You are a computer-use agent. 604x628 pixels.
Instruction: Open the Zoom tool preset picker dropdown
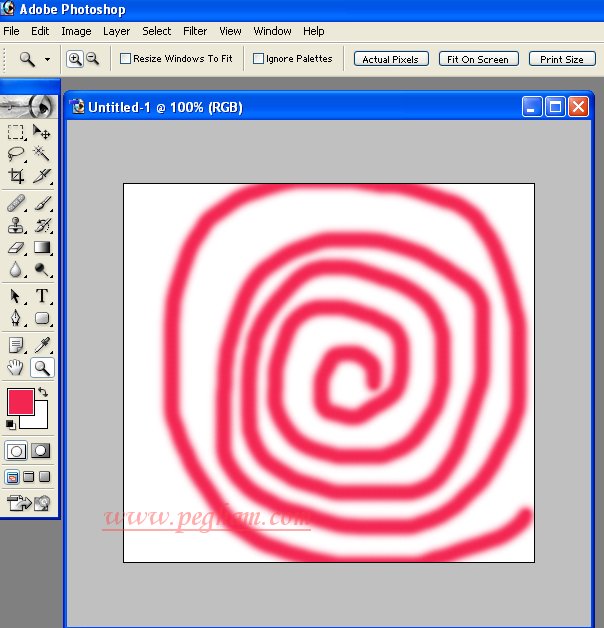[47, 60]
